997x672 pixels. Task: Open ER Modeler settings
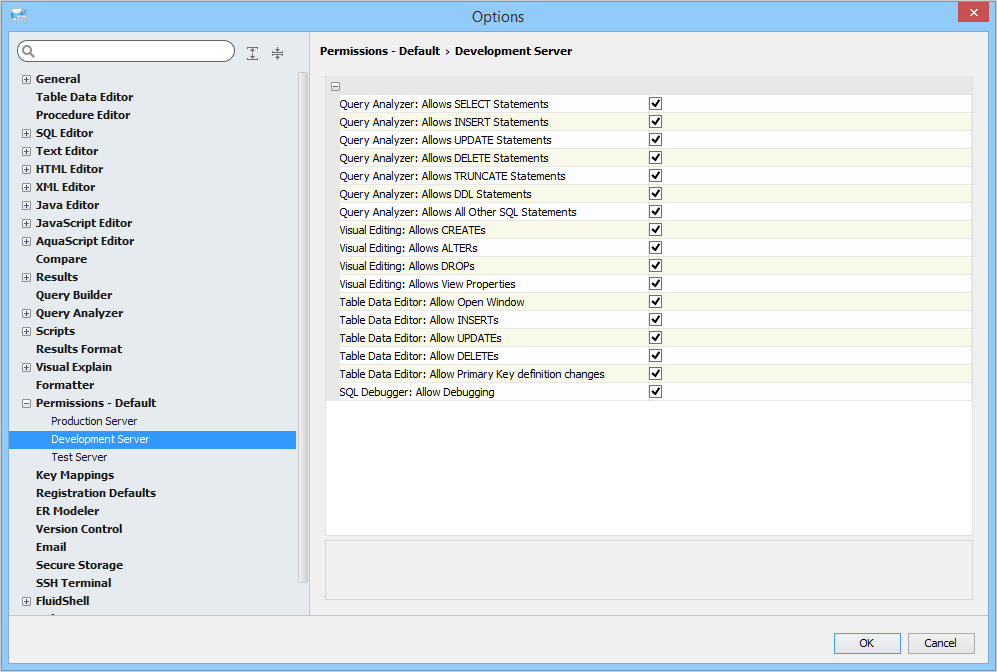coord(67,511)
